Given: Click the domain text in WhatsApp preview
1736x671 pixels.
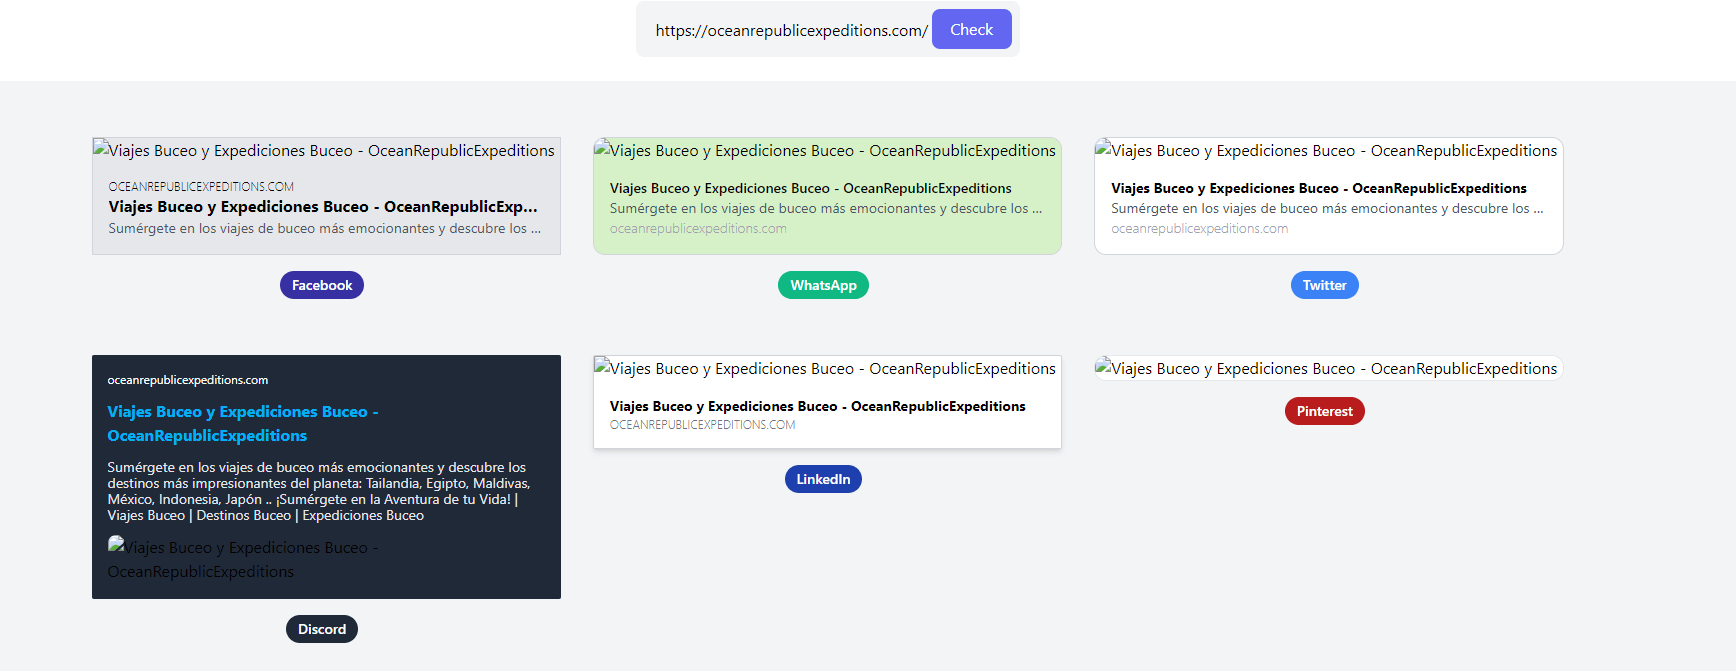Looking at the screenshot, I should pyautogui.click(x=698, y=228).
